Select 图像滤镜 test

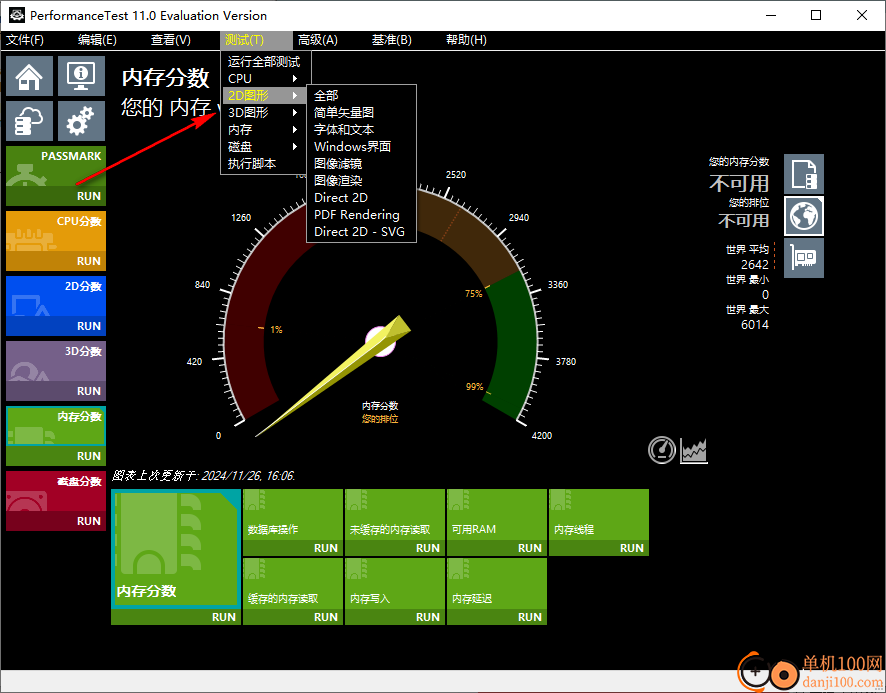[362, 163]
